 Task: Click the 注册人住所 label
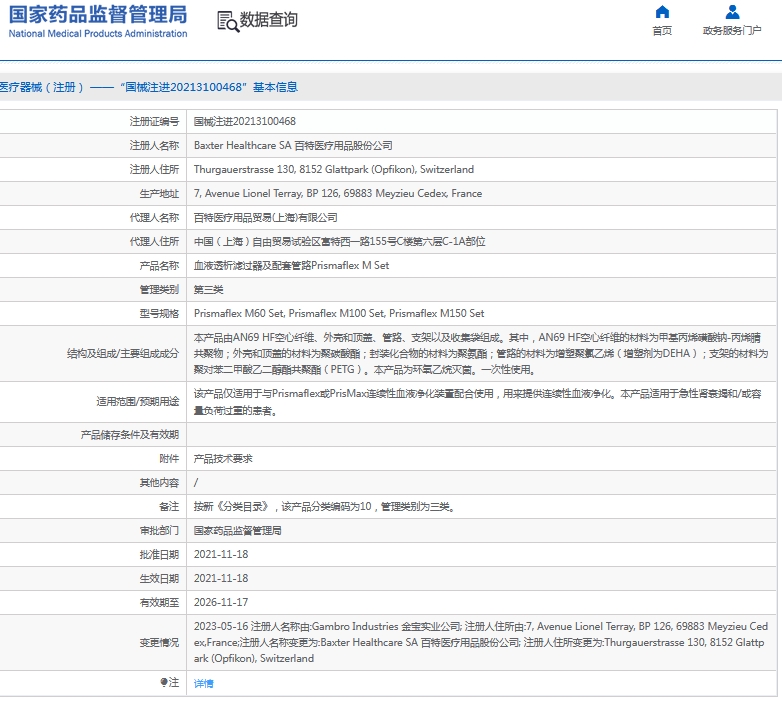(x=154, y=170)
